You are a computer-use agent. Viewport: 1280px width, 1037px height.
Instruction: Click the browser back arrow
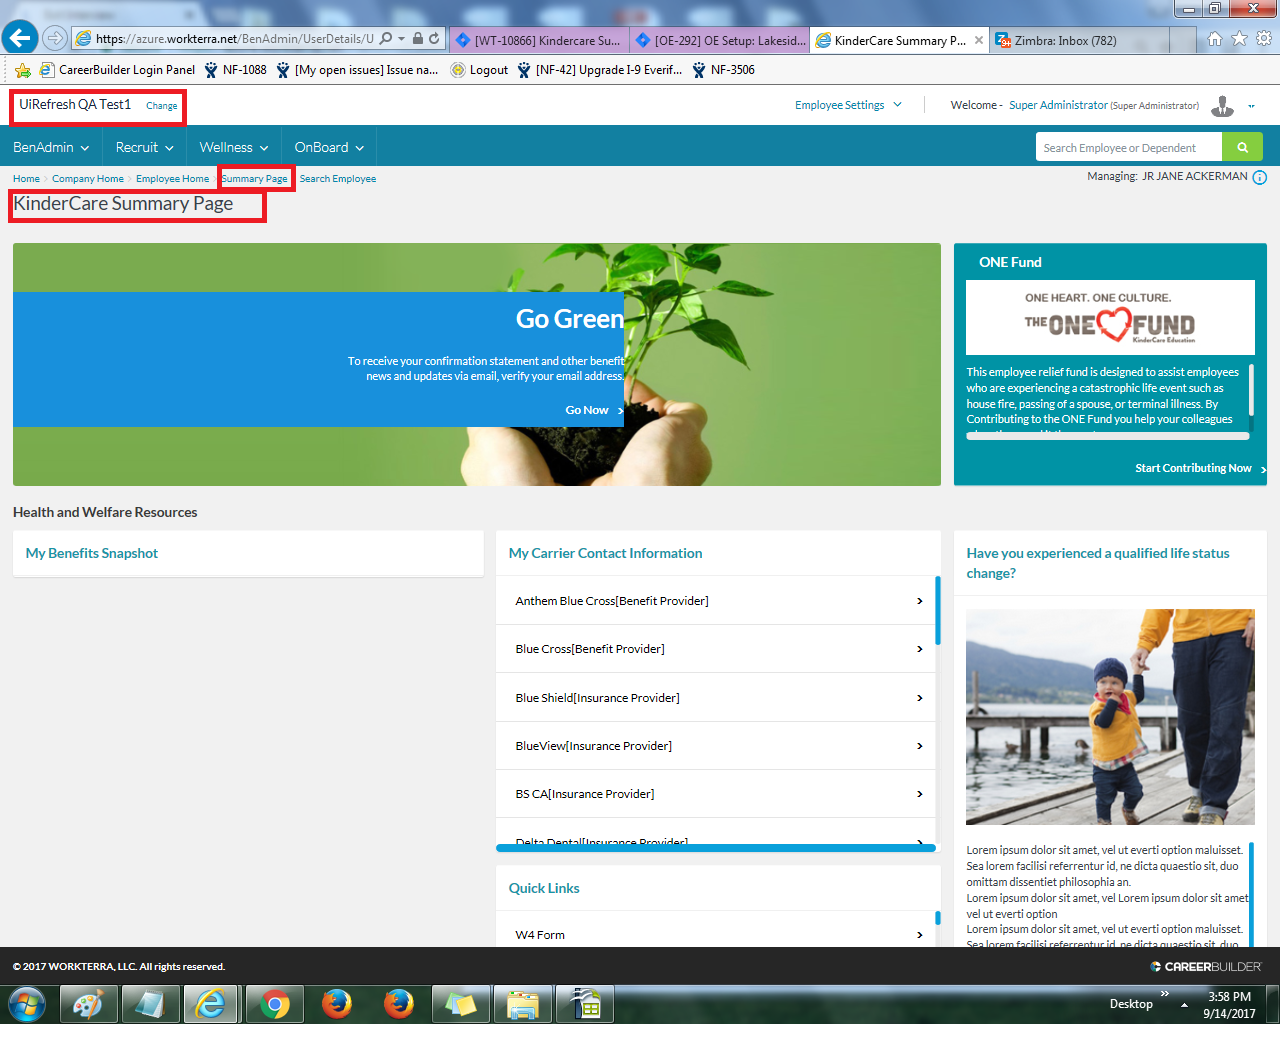(20, 37)
